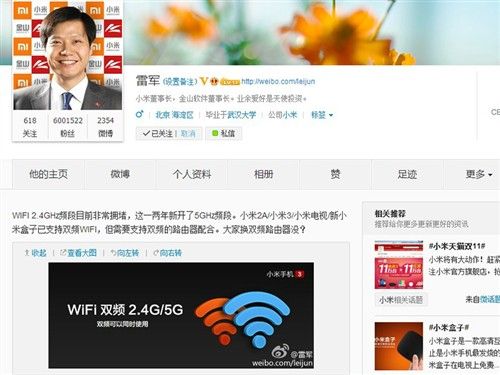Open the #小米盒子# topic link

tap(449, 328)
